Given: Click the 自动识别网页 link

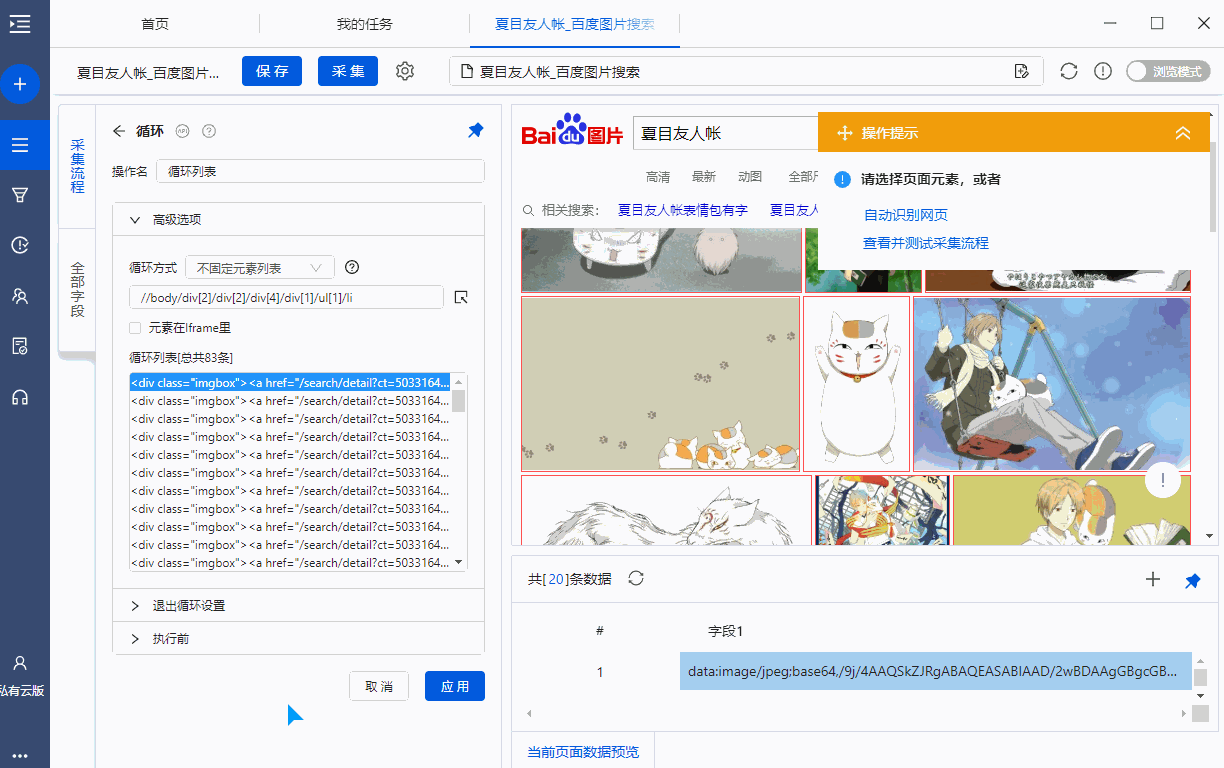Looking at the screenshot, I should coord(906,215).
